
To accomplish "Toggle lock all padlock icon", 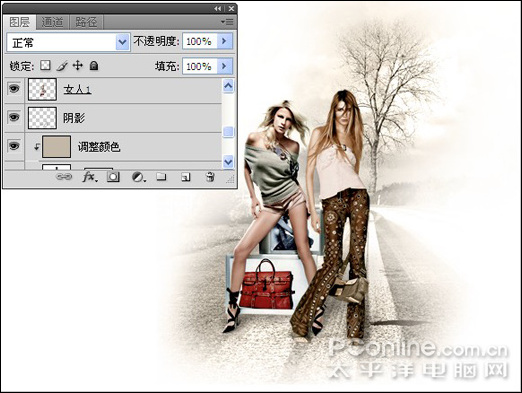I will click(x=94, y=65).
